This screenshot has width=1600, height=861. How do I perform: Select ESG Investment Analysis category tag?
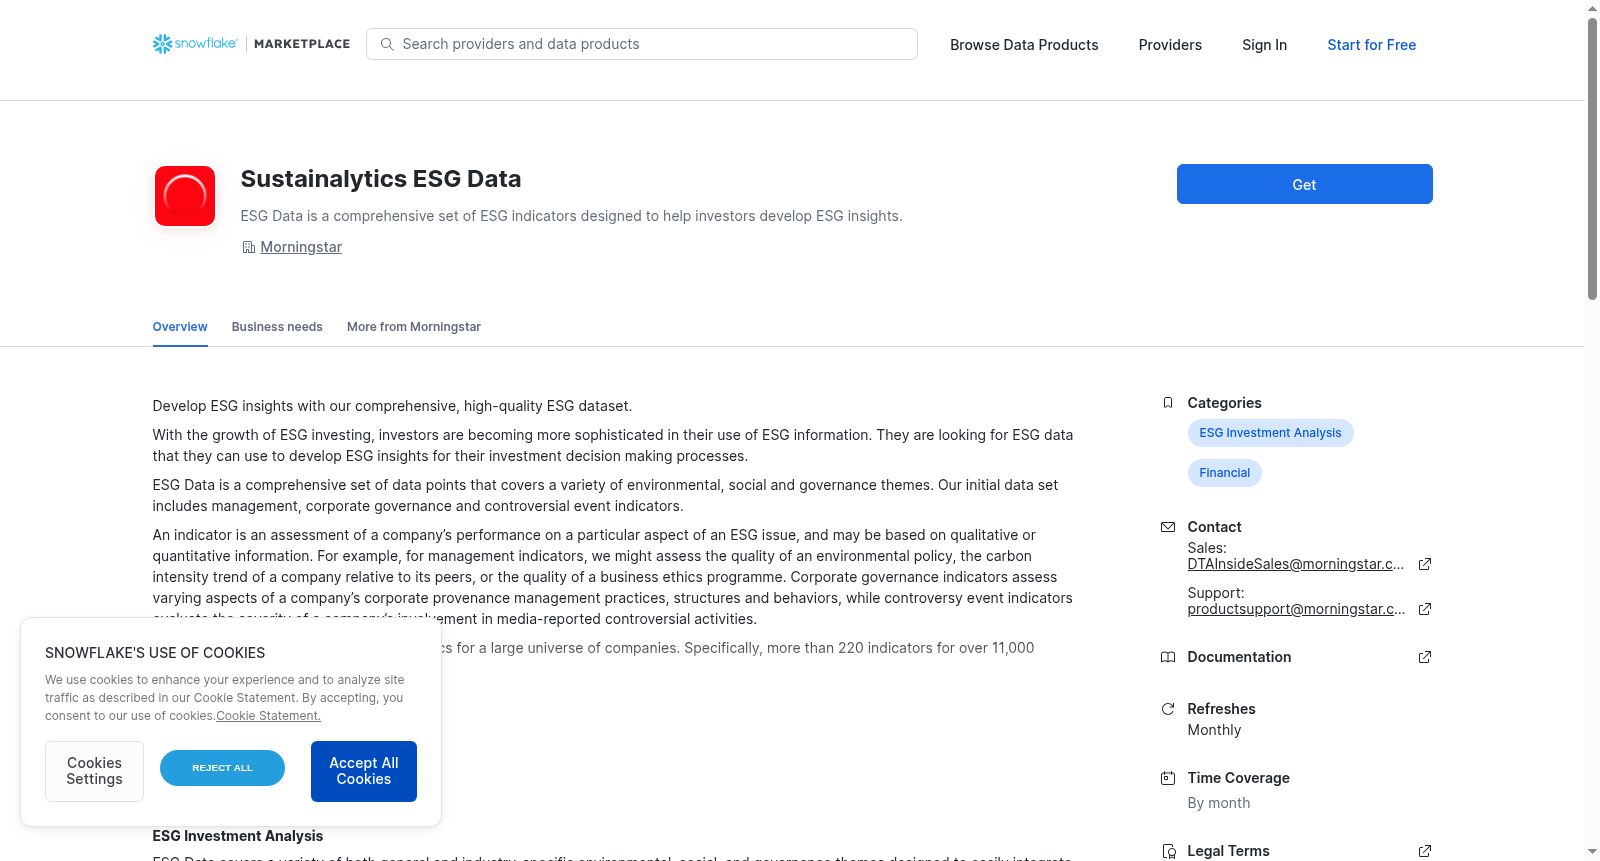1271,433
